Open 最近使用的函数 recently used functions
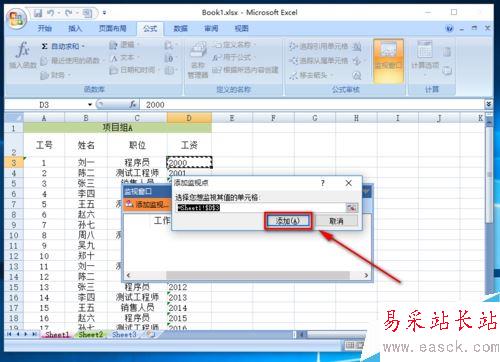The image size is (500, 362). (x=72, y=60)
